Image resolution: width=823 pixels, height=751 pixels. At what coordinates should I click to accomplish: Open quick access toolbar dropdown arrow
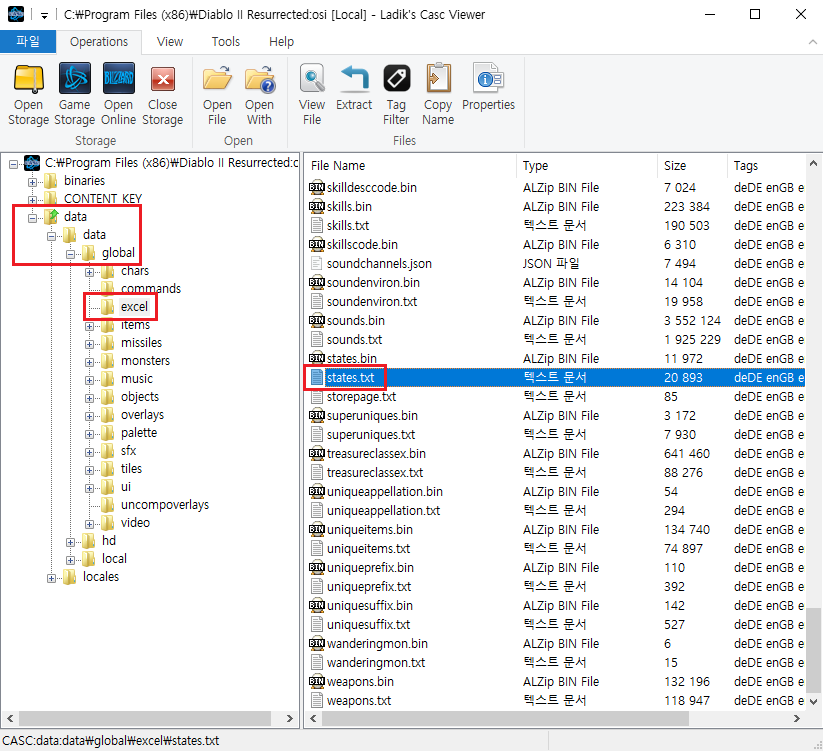coord(45,16)
